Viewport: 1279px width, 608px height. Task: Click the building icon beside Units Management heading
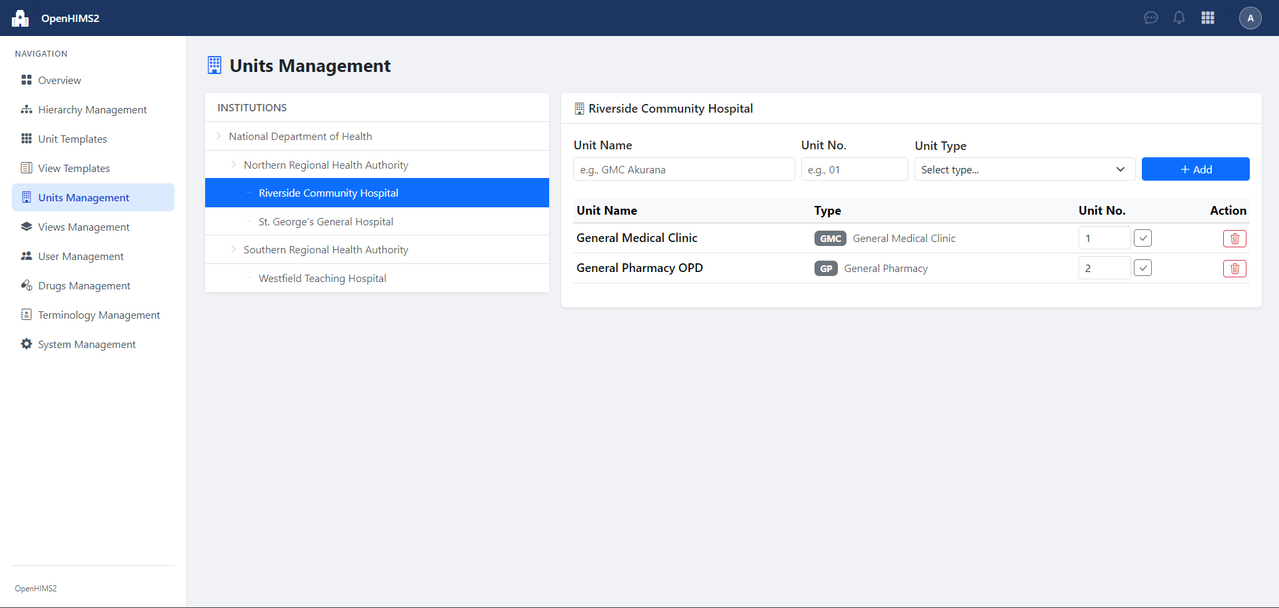tap(214, 66)
